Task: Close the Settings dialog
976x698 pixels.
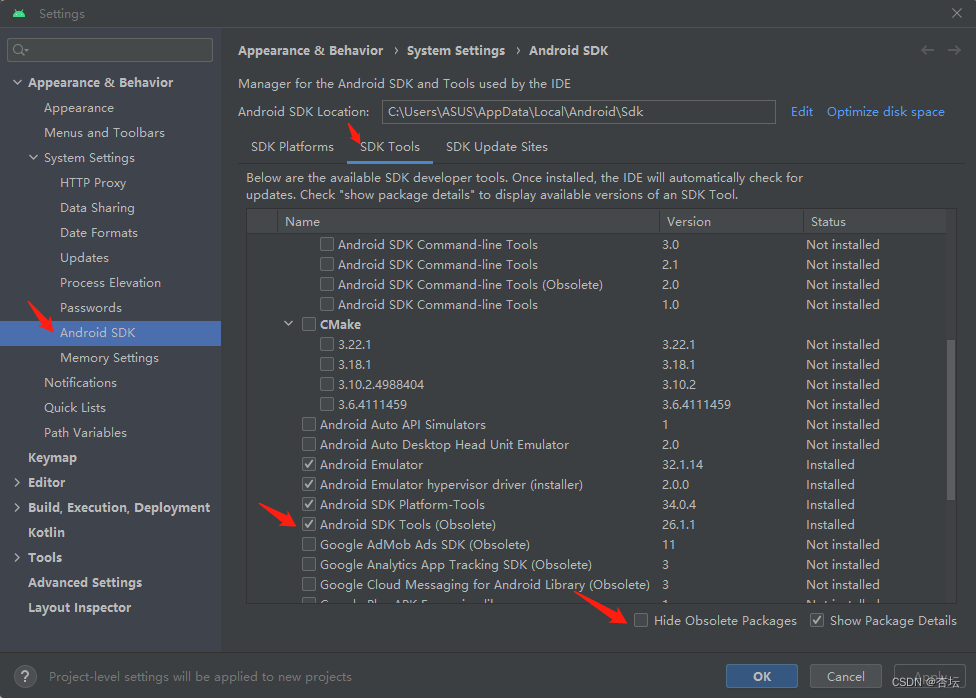Action: (957, 13)
